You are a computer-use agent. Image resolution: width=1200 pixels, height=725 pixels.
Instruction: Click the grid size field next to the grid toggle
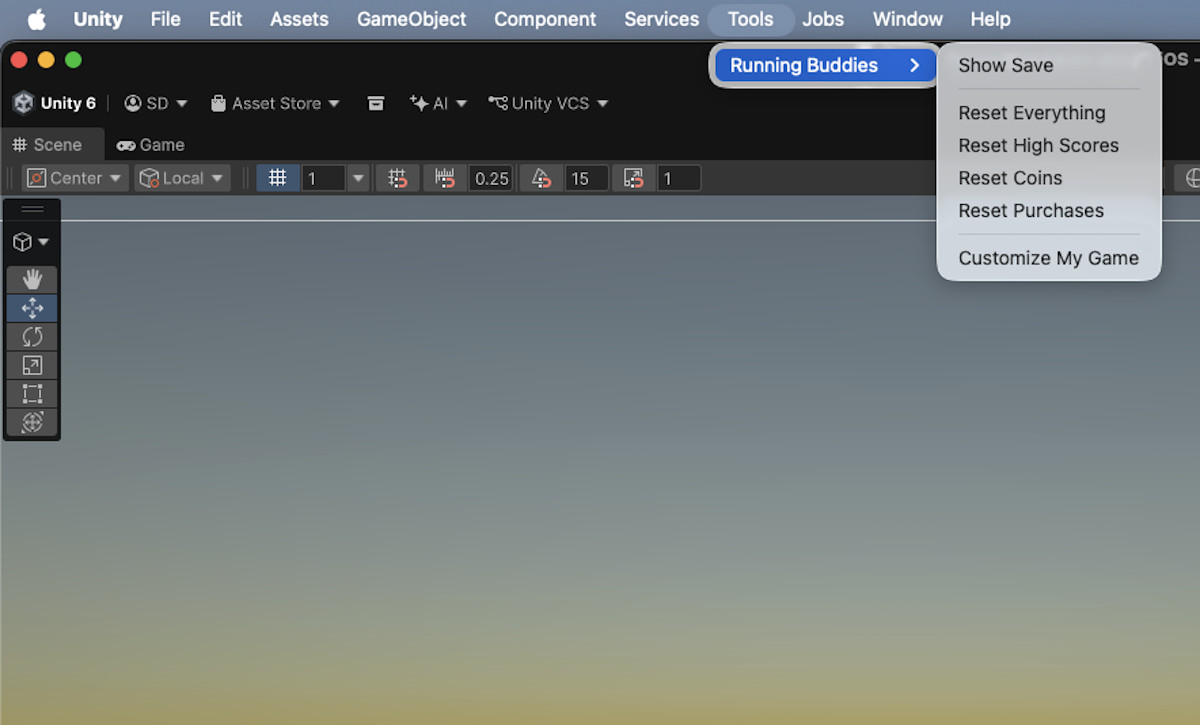[323, 178]
